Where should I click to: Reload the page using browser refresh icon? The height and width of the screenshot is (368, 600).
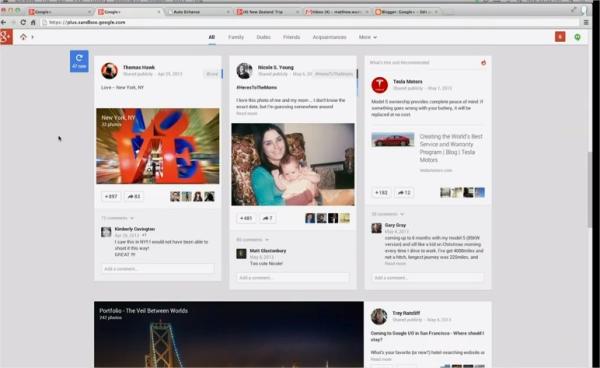click(23, 22)
